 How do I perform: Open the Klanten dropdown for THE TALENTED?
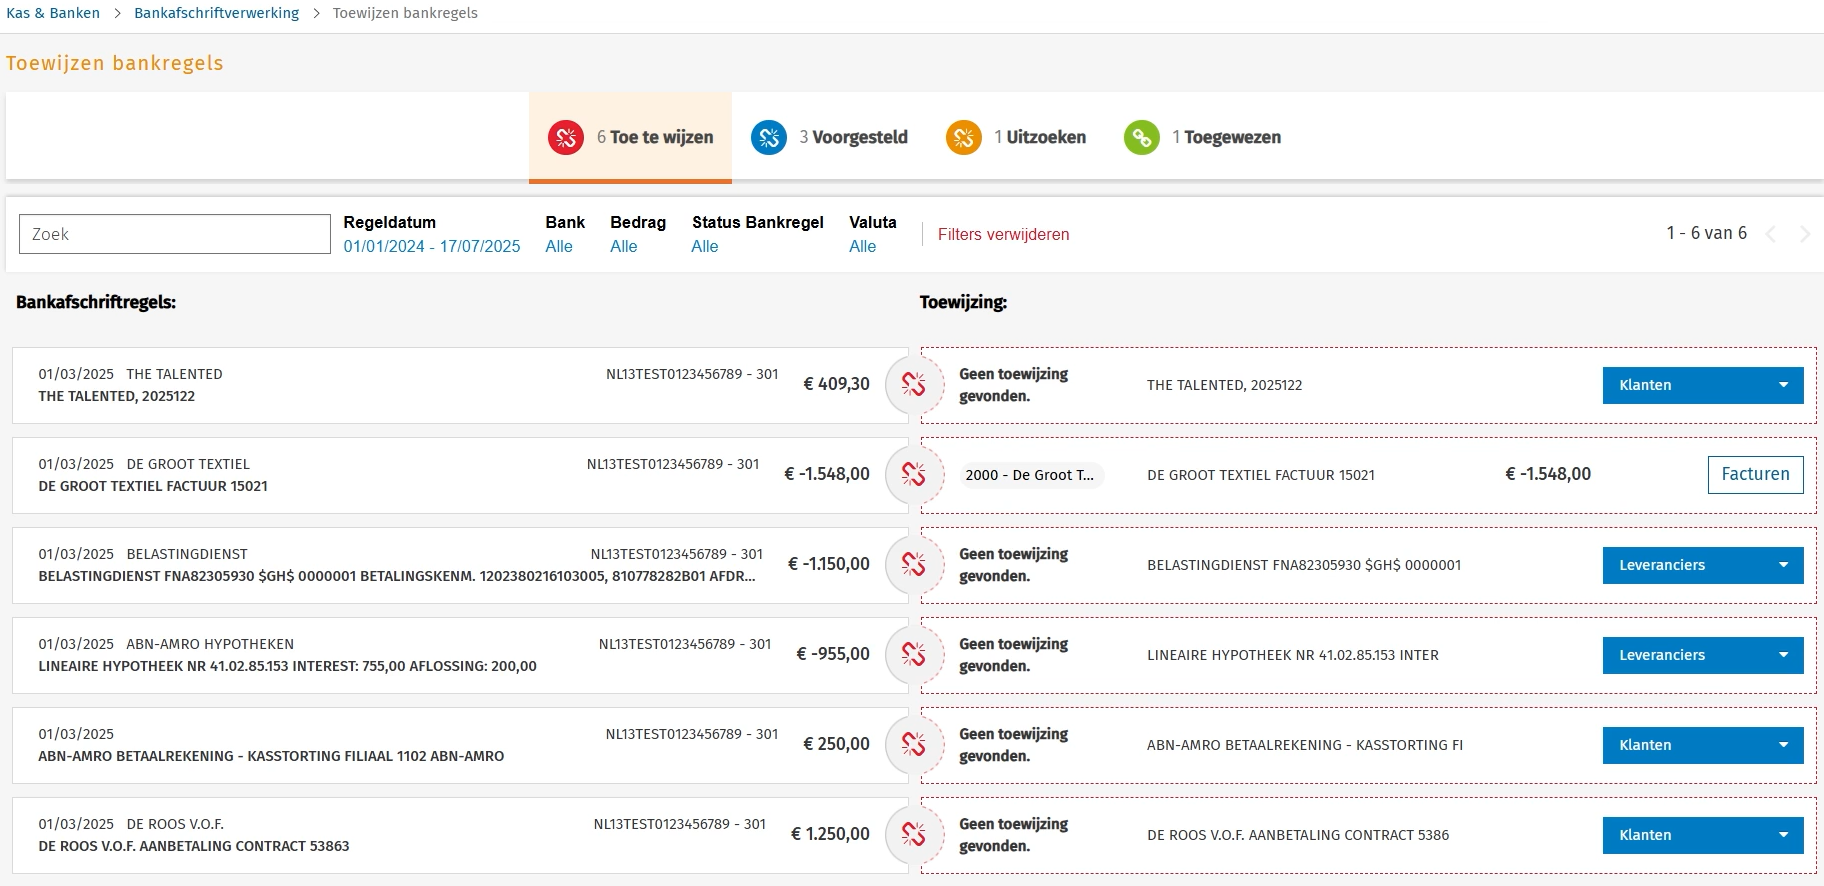[x=1702, y=385]
